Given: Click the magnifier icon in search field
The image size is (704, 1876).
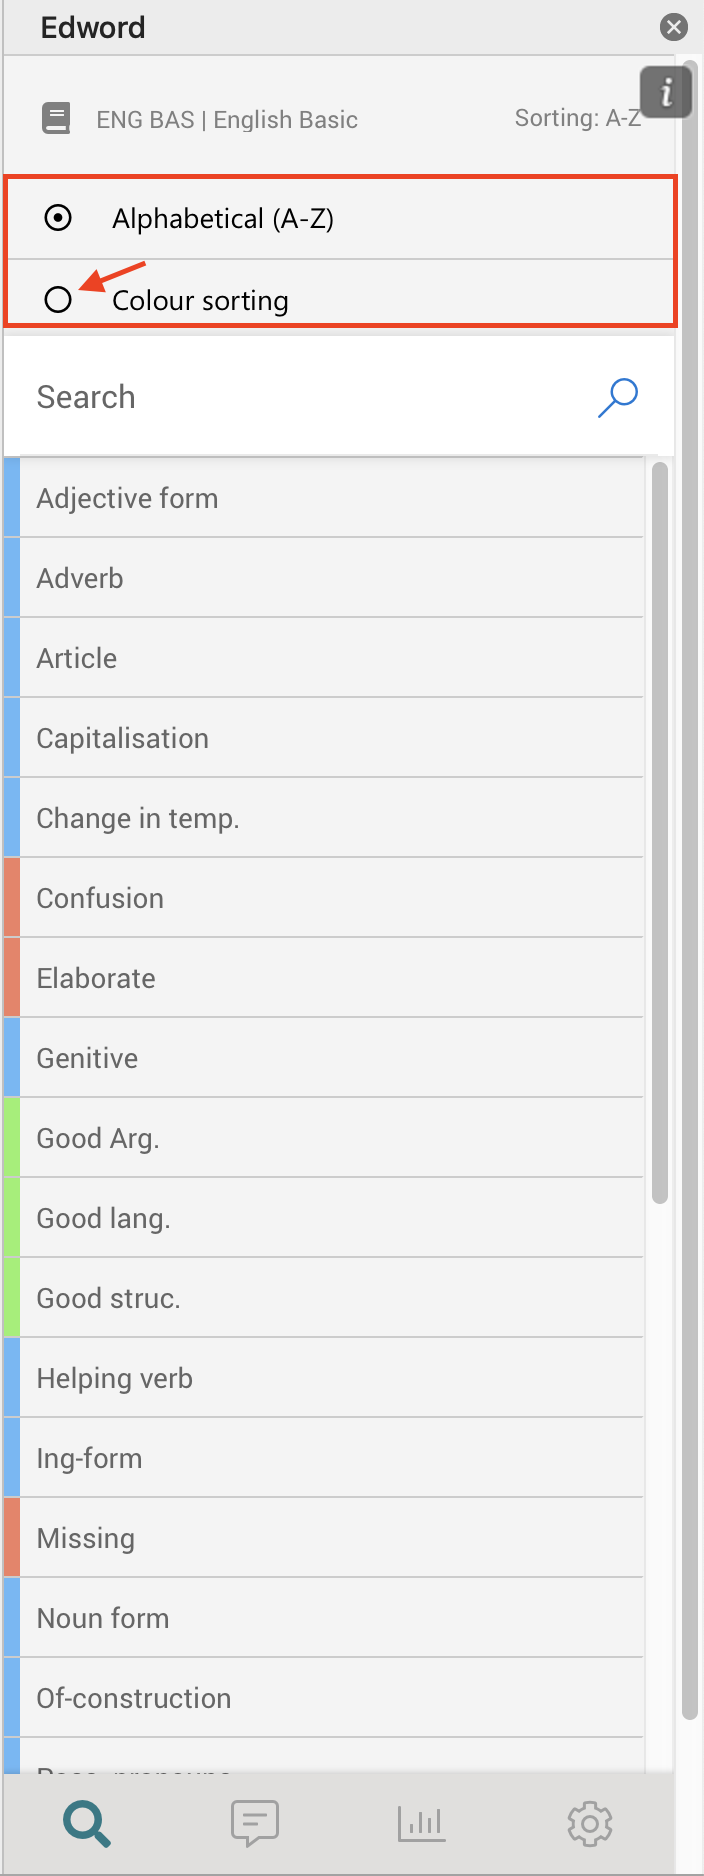Looking at the screenshot, I should point(618,397).
